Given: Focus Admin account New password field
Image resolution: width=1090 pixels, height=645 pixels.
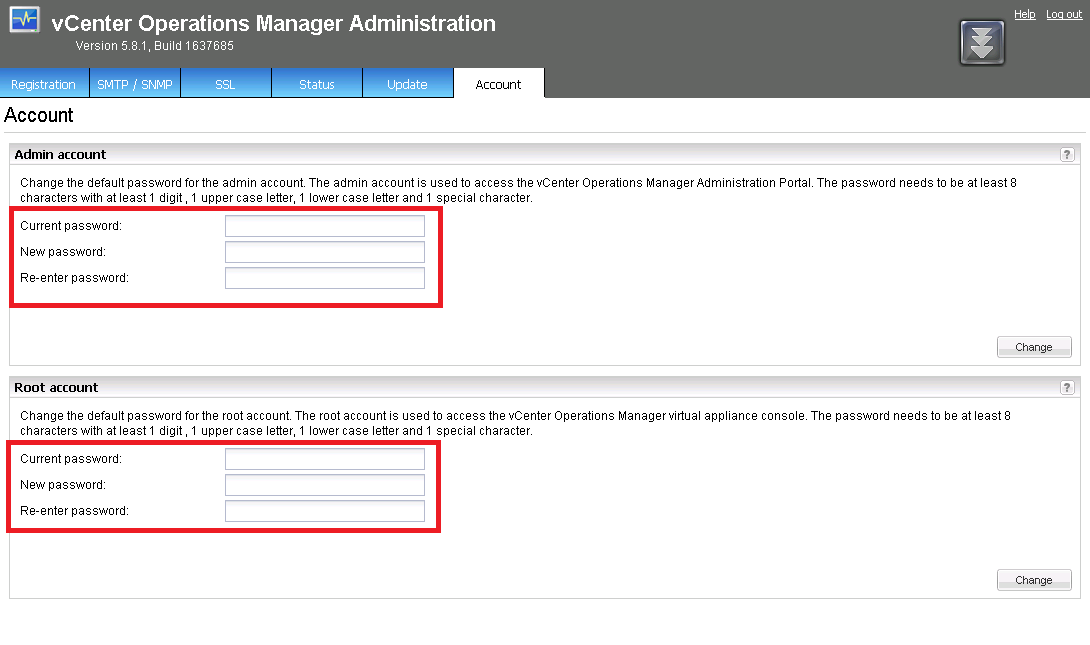Looking at the screenshot, I should 325,252.
